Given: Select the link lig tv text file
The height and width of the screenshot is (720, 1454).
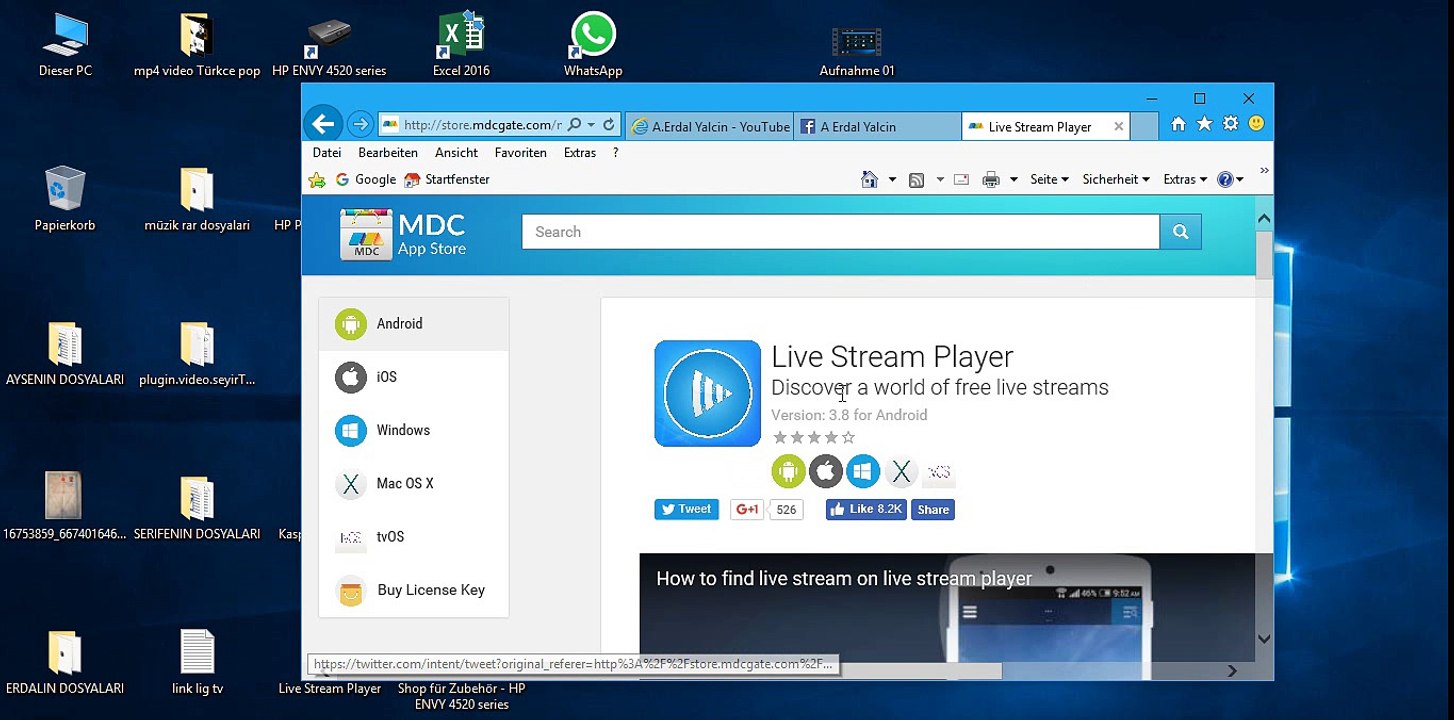Looking at the screenshot, I should click(197, 662).
